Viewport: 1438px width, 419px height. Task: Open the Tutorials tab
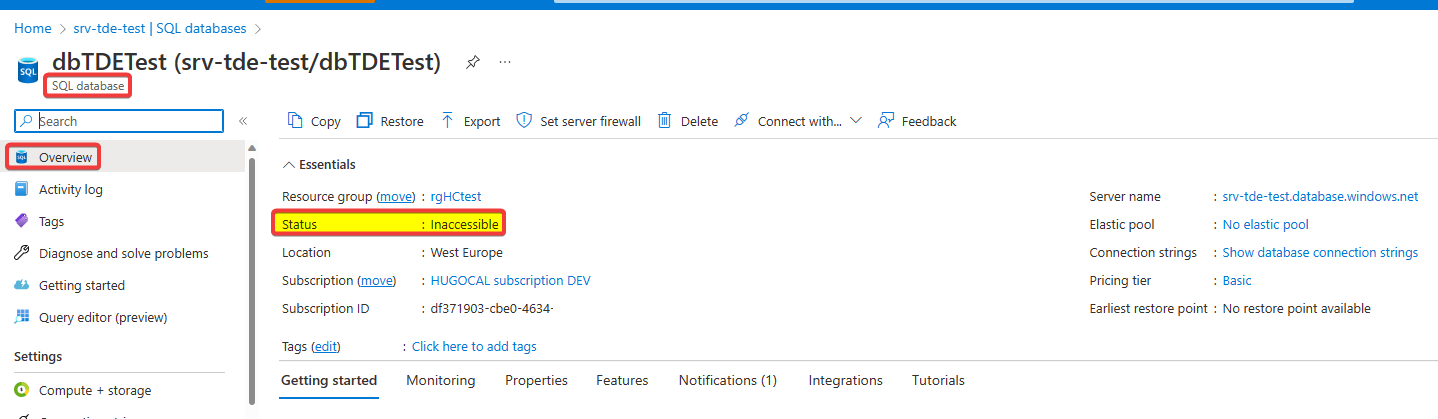tap(938, 380)
